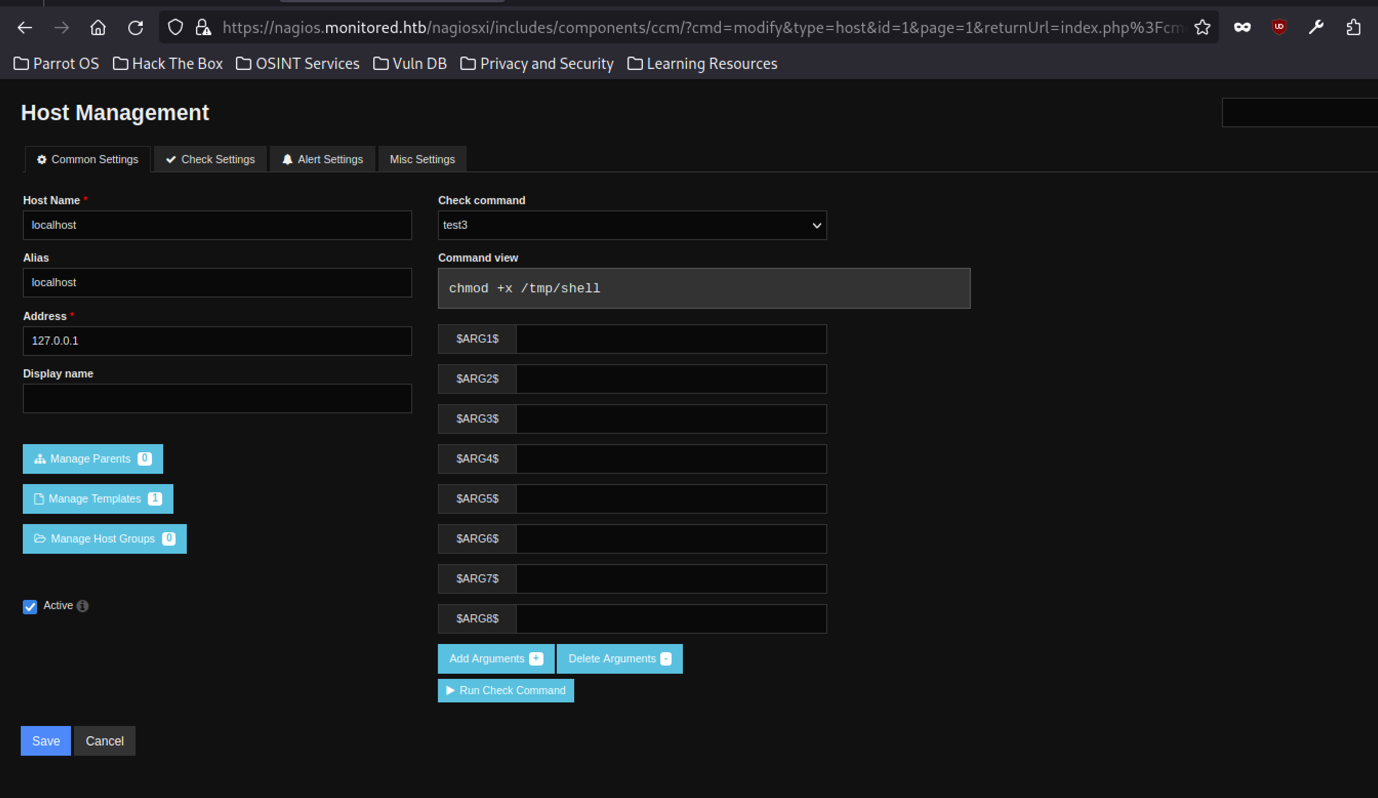Click Run Check Command button
This screenshot has width=1378, height=798.
coord(506,690)
